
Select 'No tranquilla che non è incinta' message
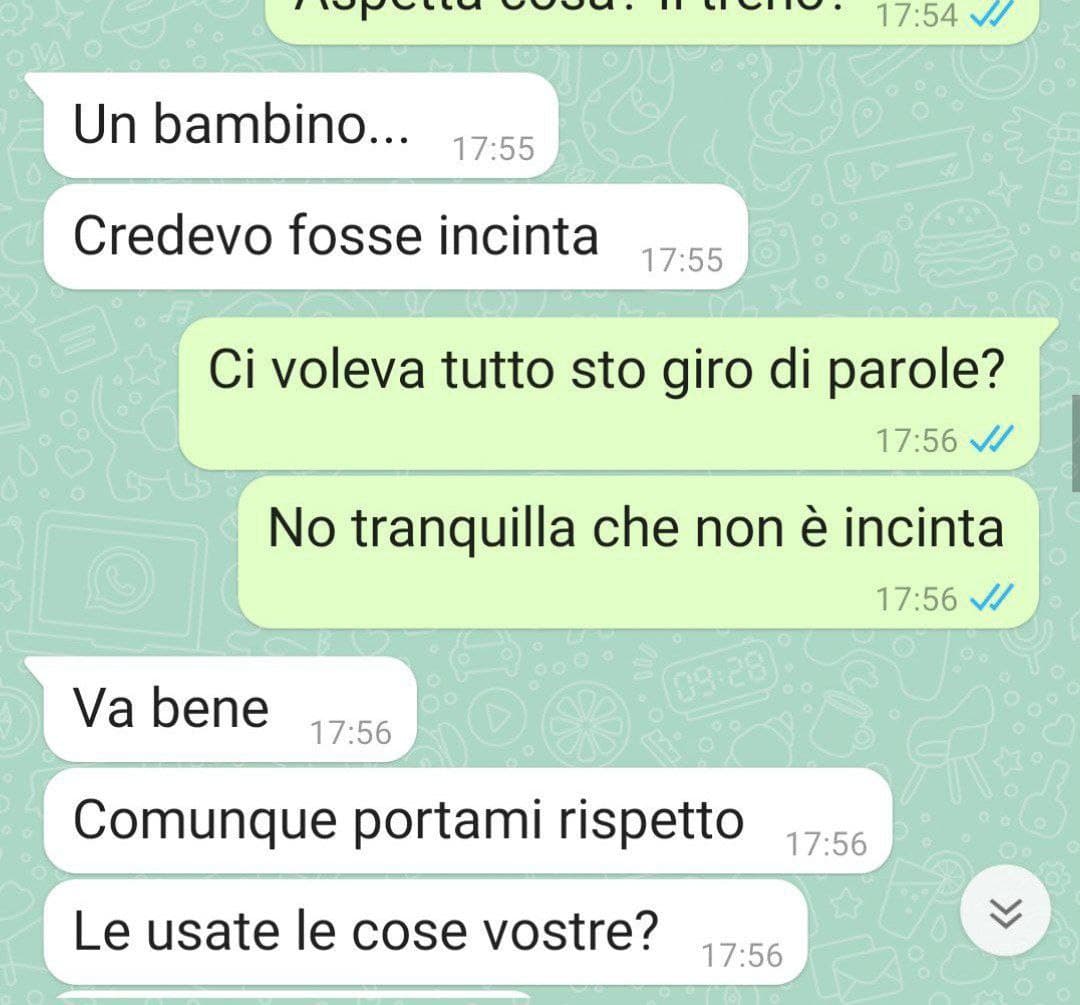(x=638, y=552)
